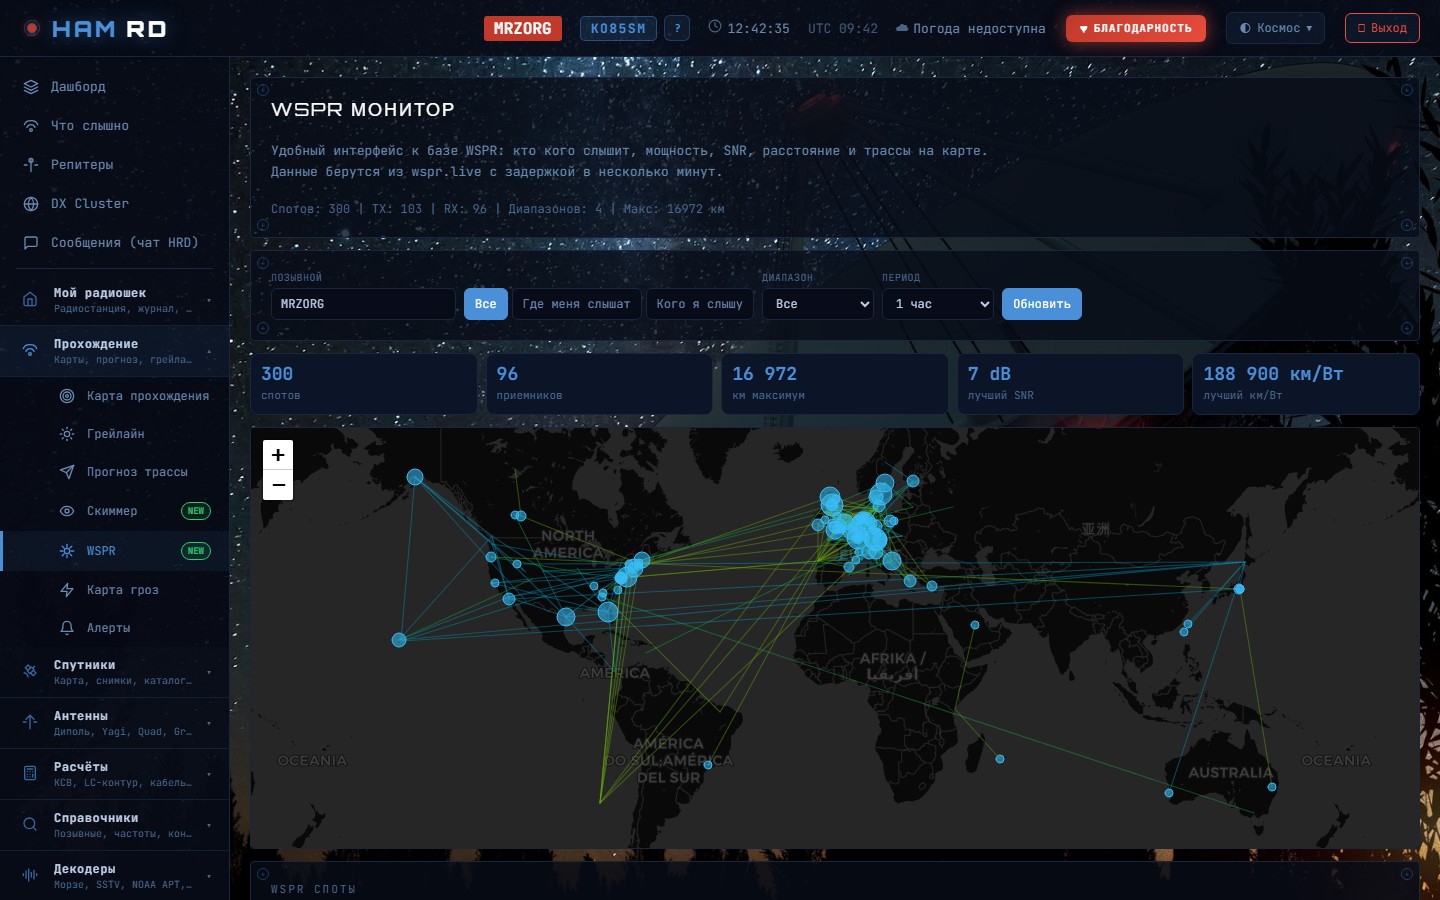Open the Космос theme dropdown
The image size is (1440, 900).
[x=1275, y=28]
